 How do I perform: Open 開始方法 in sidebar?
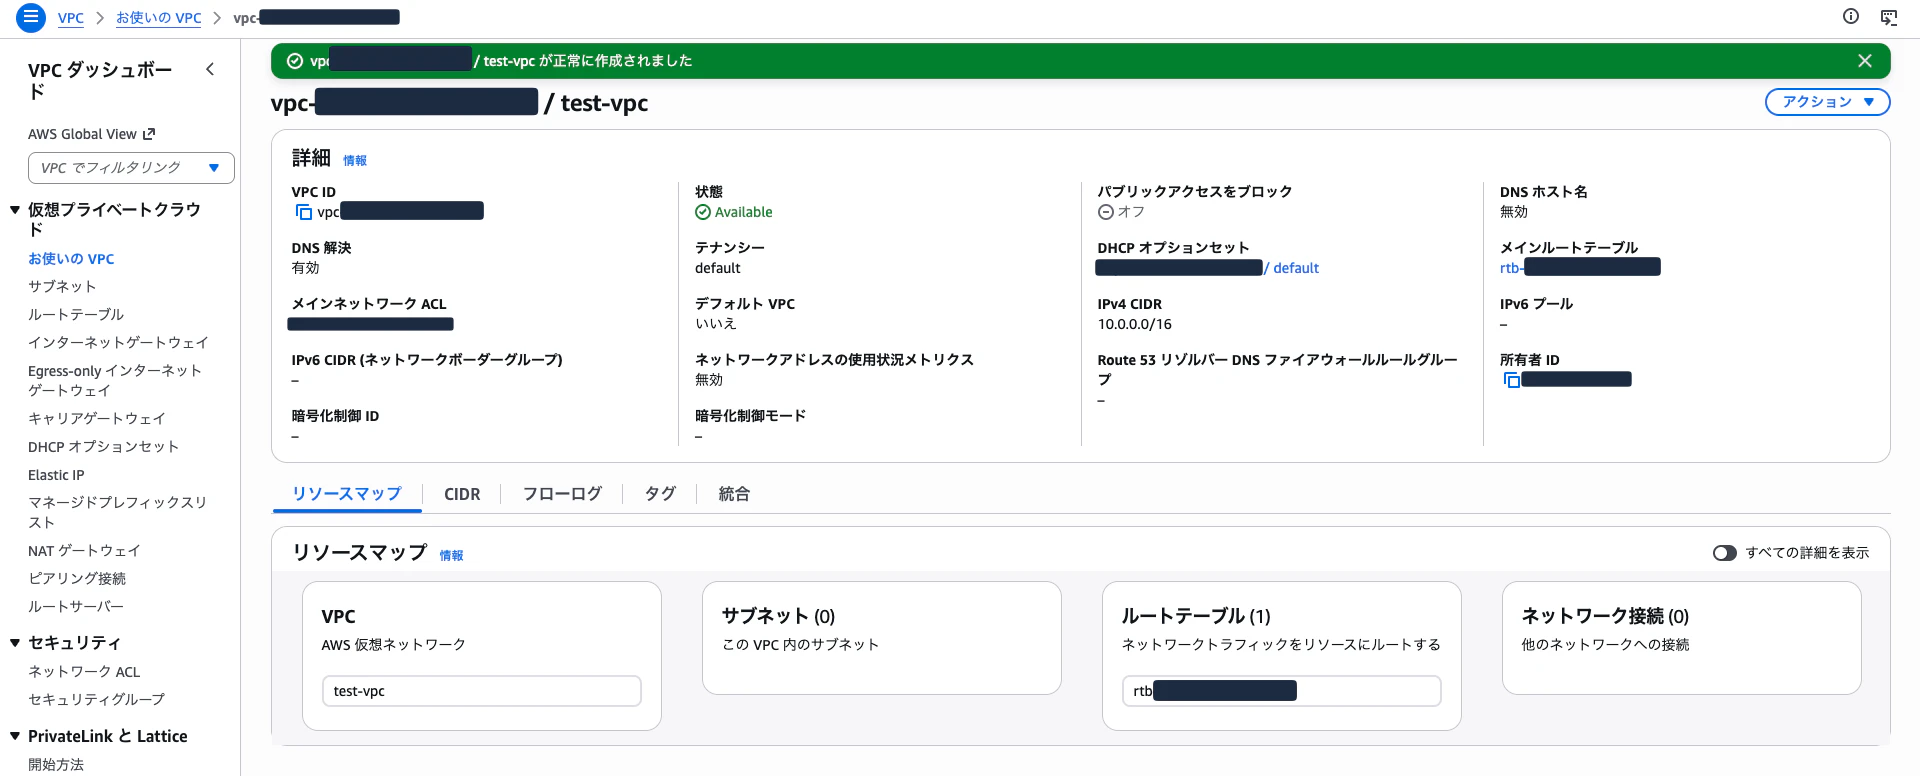[x=56, y=765]
